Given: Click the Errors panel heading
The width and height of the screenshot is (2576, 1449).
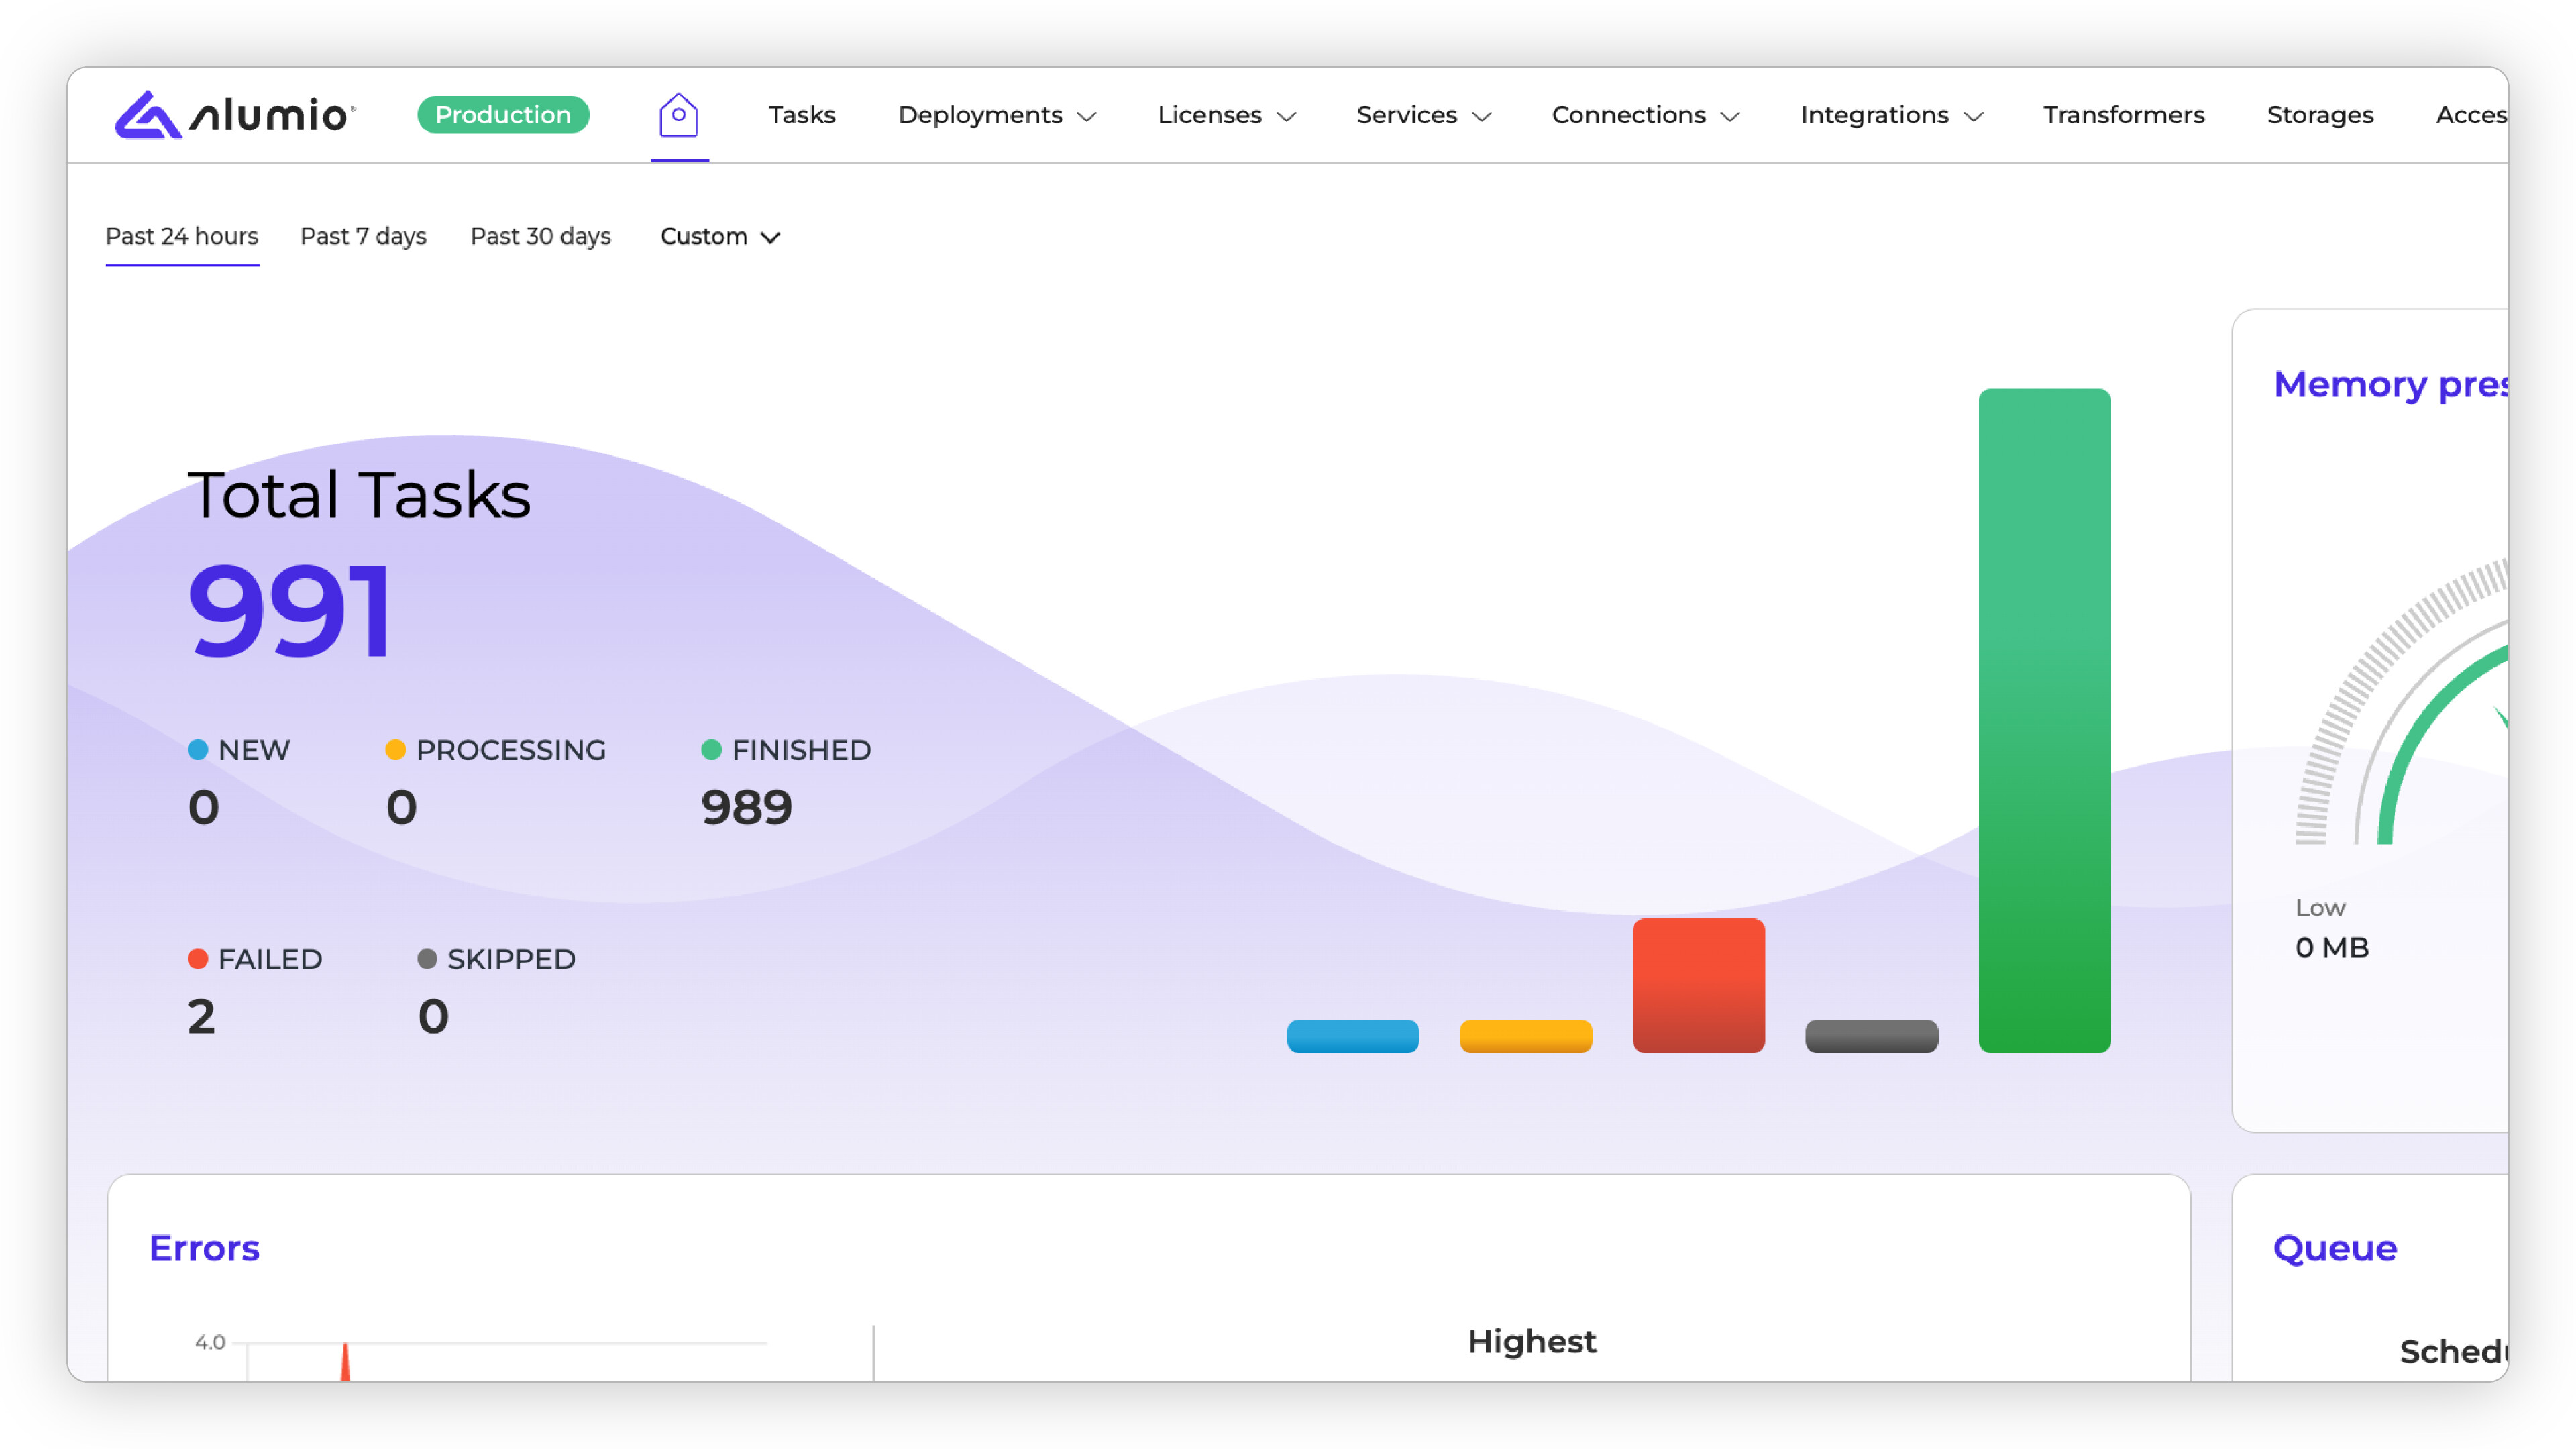Looking at the screenshot, I should pyautogui.click(x=204, y=1248).
